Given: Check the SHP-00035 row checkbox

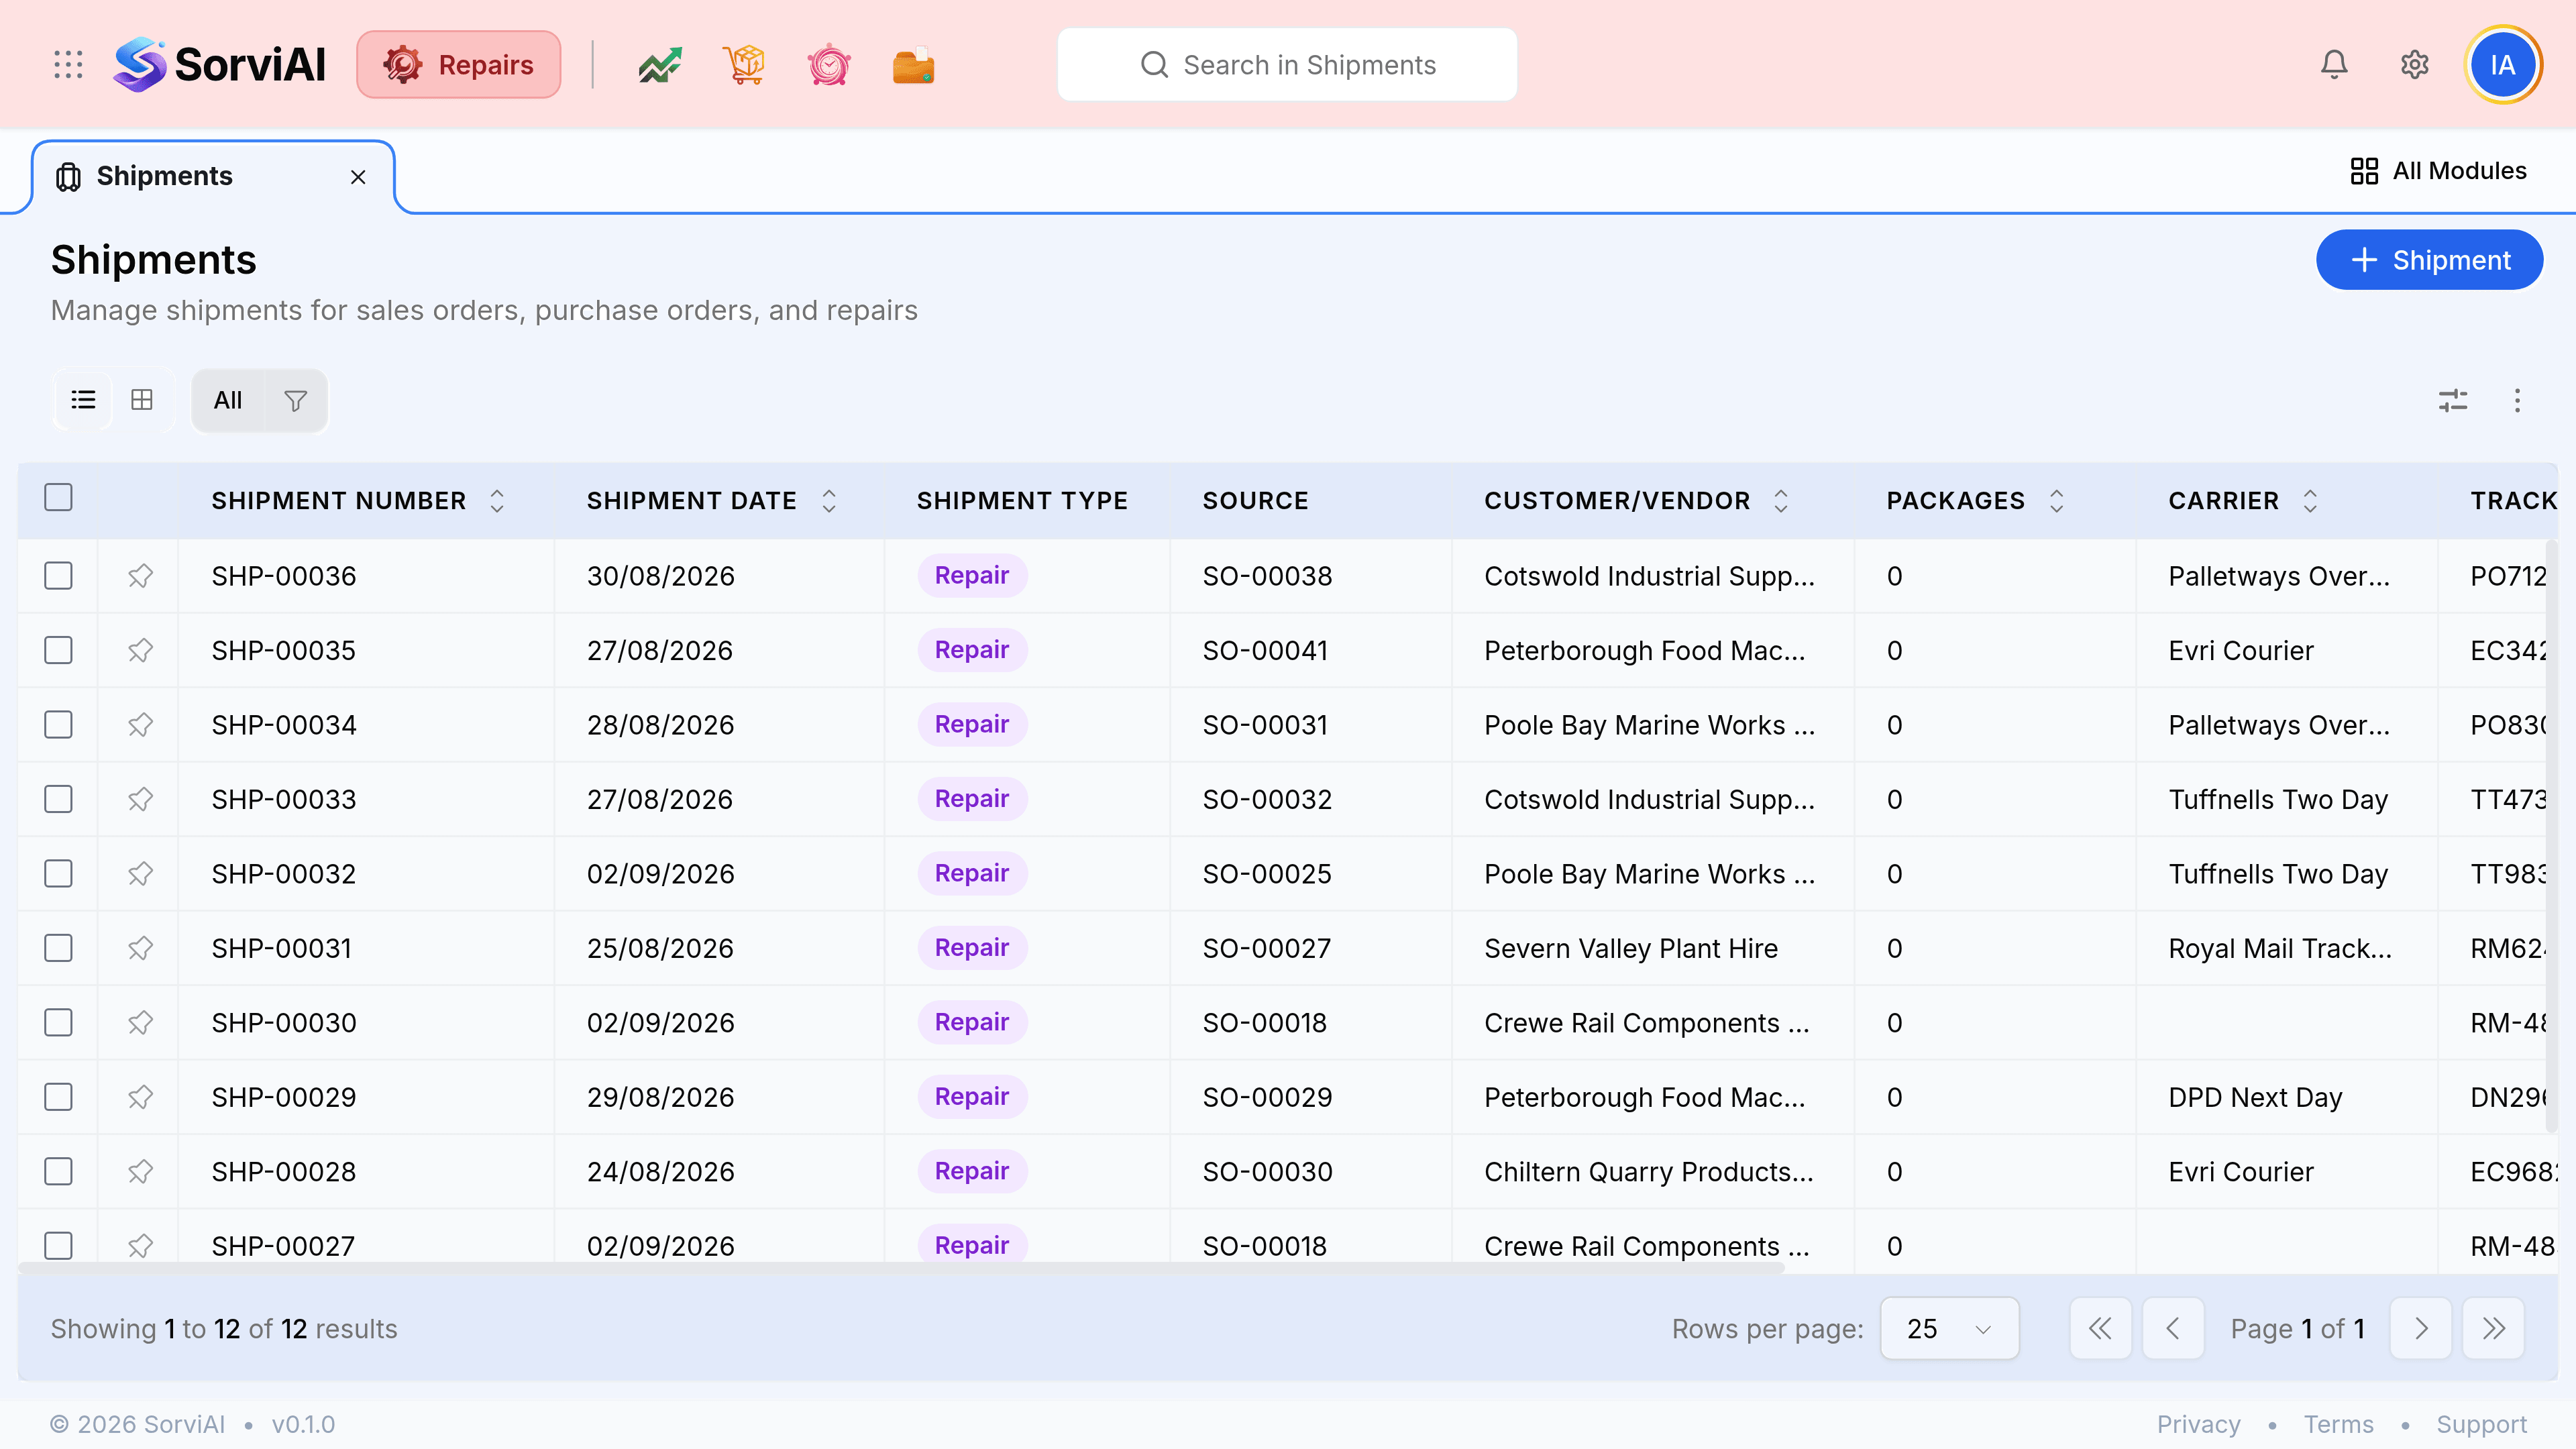Looking at the screenshot, I should click(x=59, y=650).
